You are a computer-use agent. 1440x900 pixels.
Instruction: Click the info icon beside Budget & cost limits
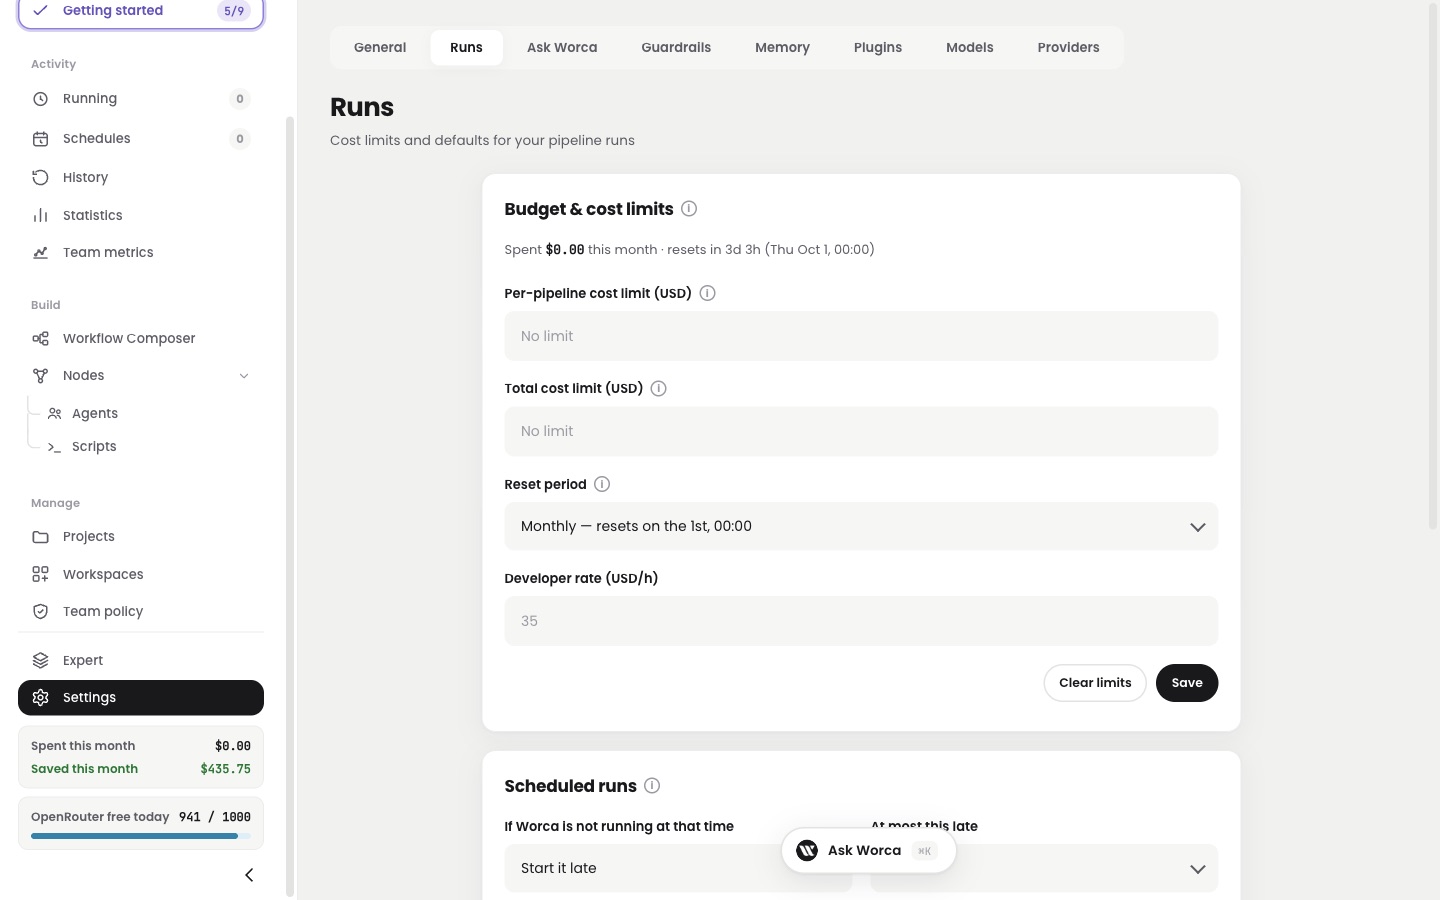click(689, 209)
